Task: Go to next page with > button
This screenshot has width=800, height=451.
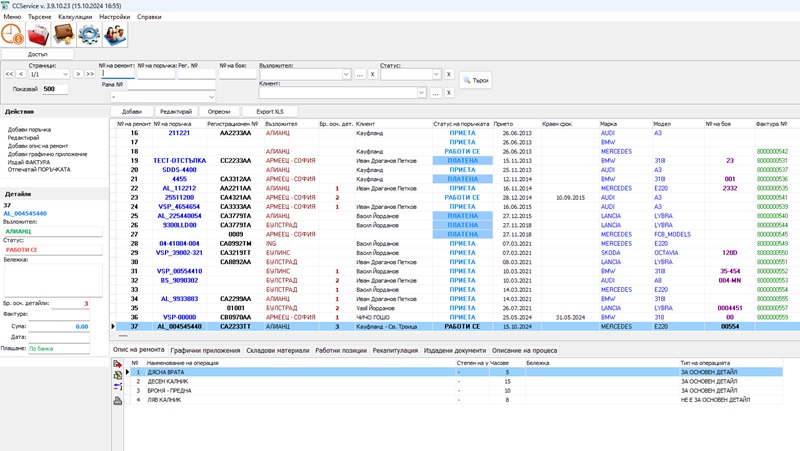Action: click(78, 74)
